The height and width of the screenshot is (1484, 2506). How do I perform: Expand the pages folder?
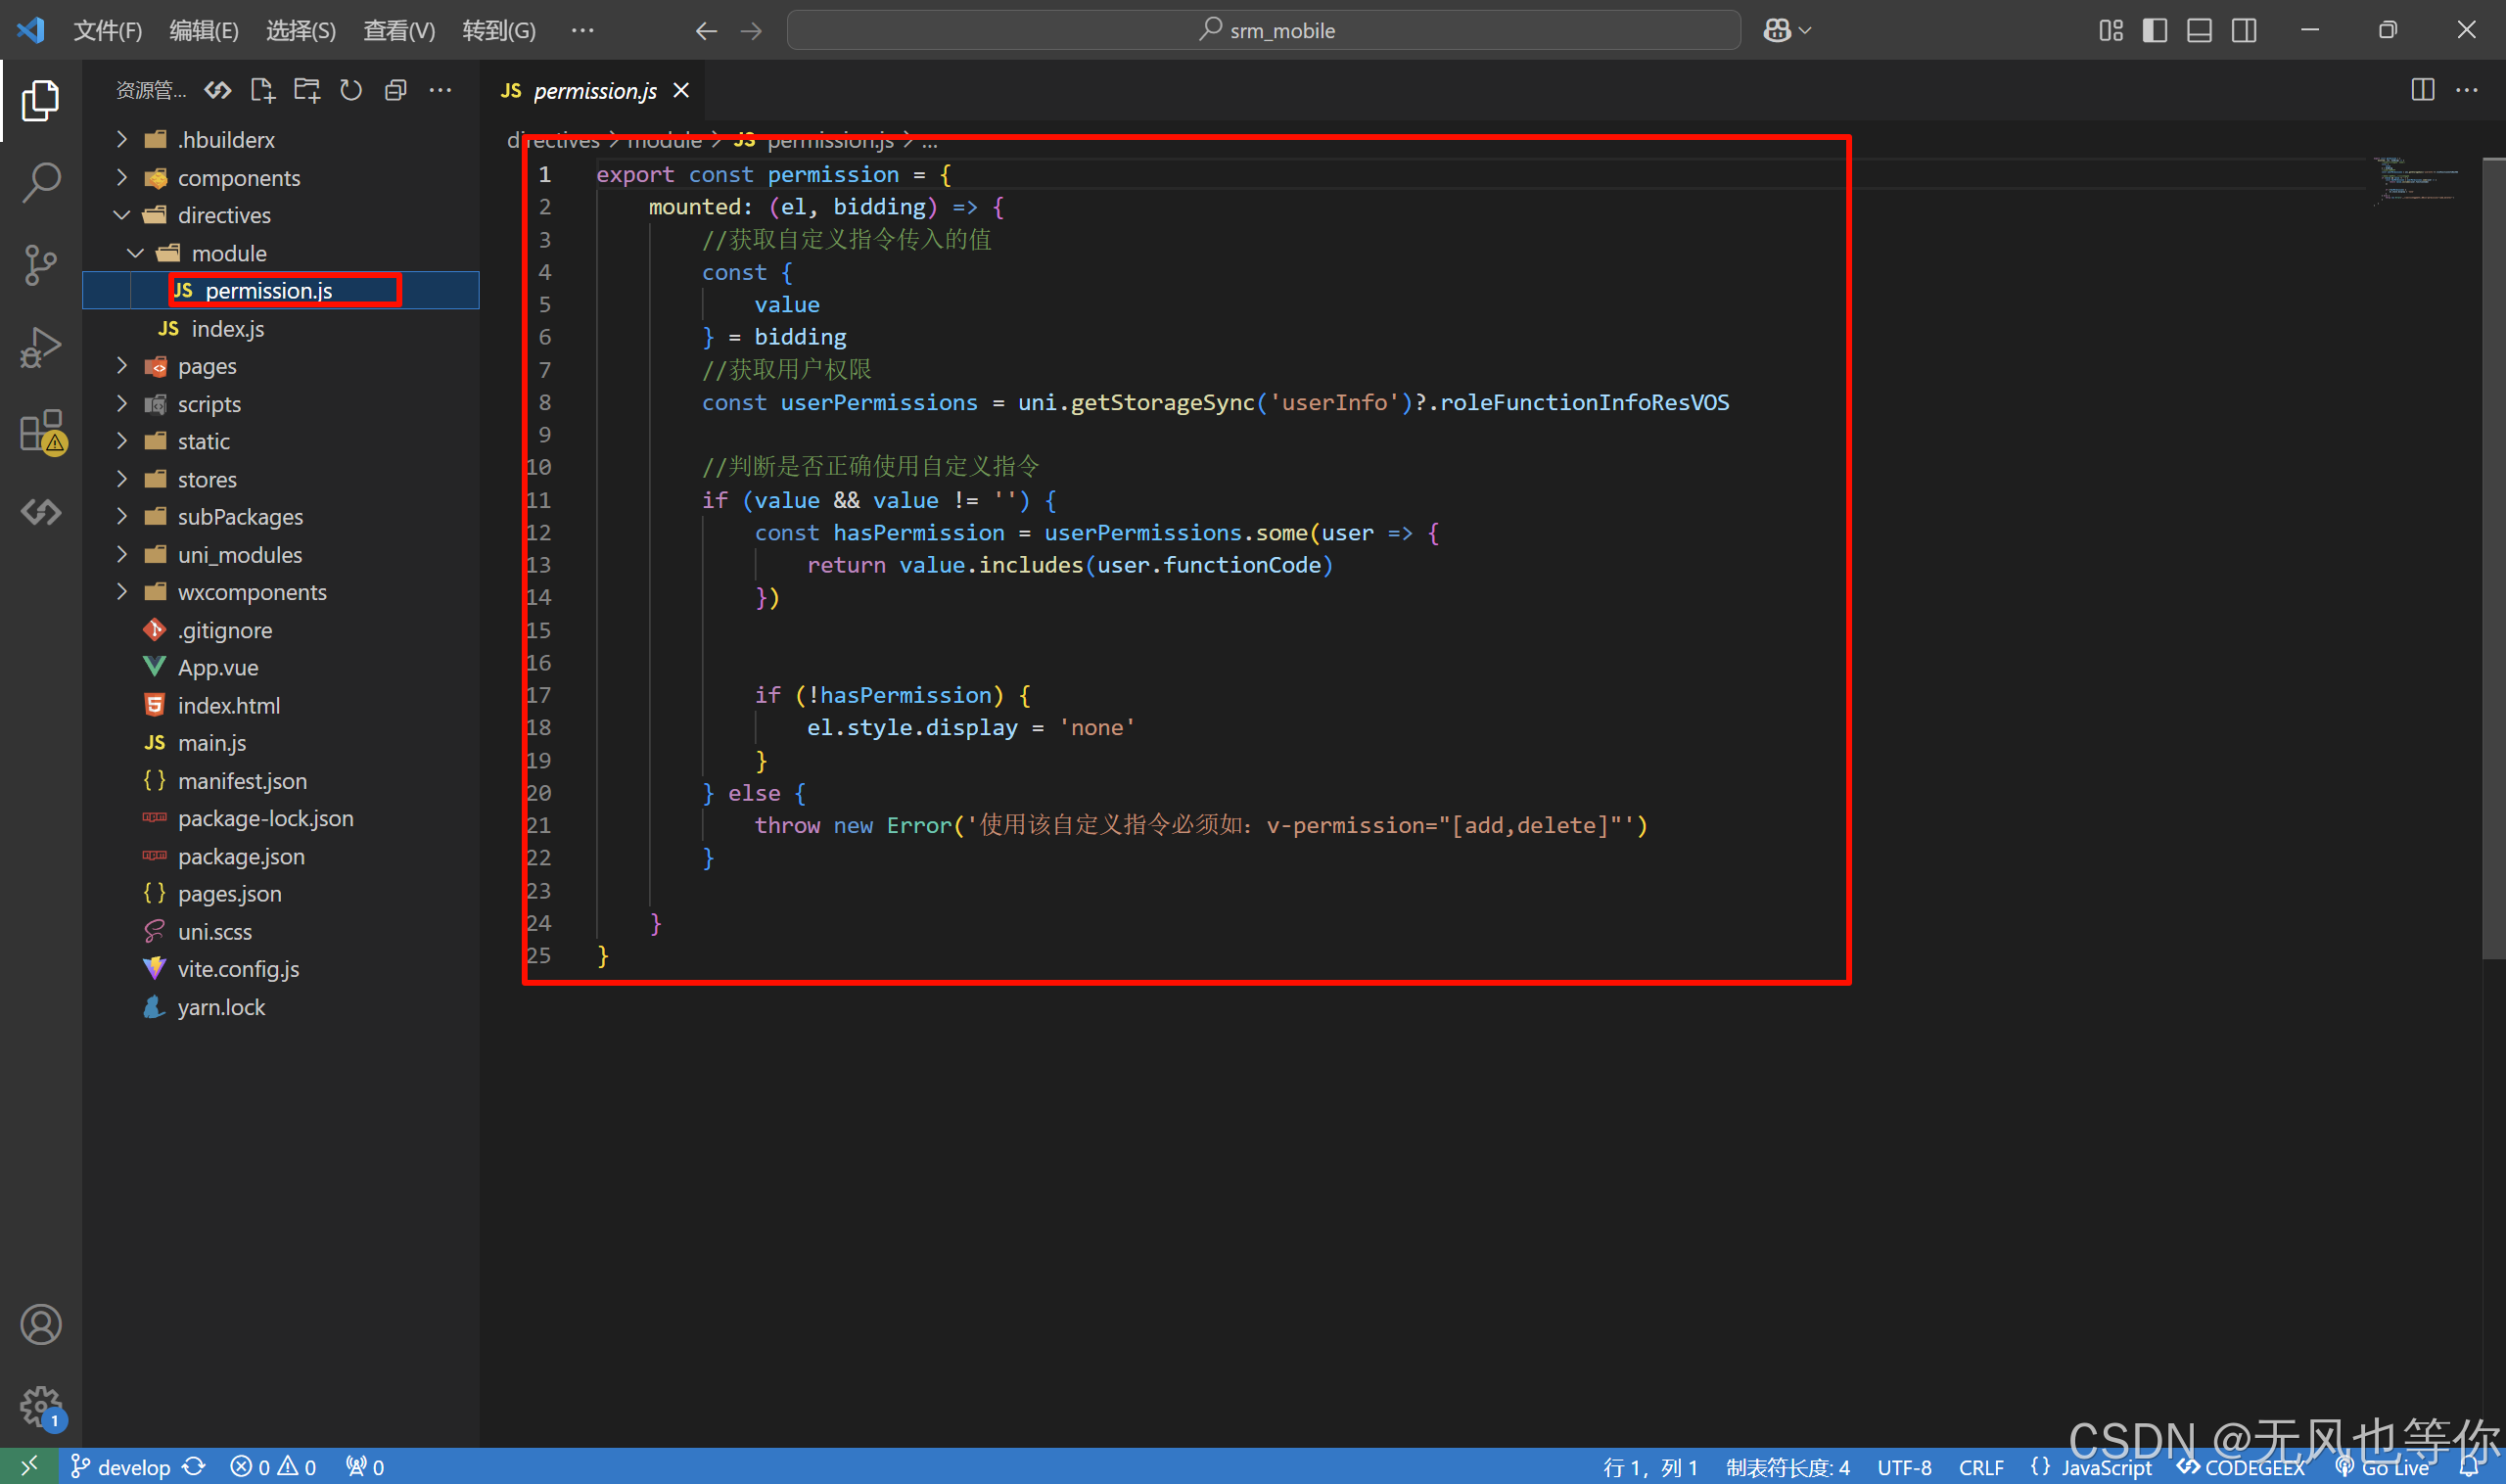pyautogui.click(x=280, y=366)
